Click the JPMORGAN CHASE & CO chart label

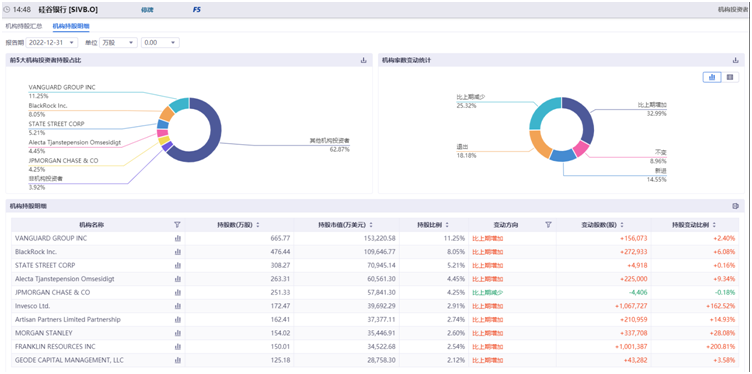click(63, 164)
